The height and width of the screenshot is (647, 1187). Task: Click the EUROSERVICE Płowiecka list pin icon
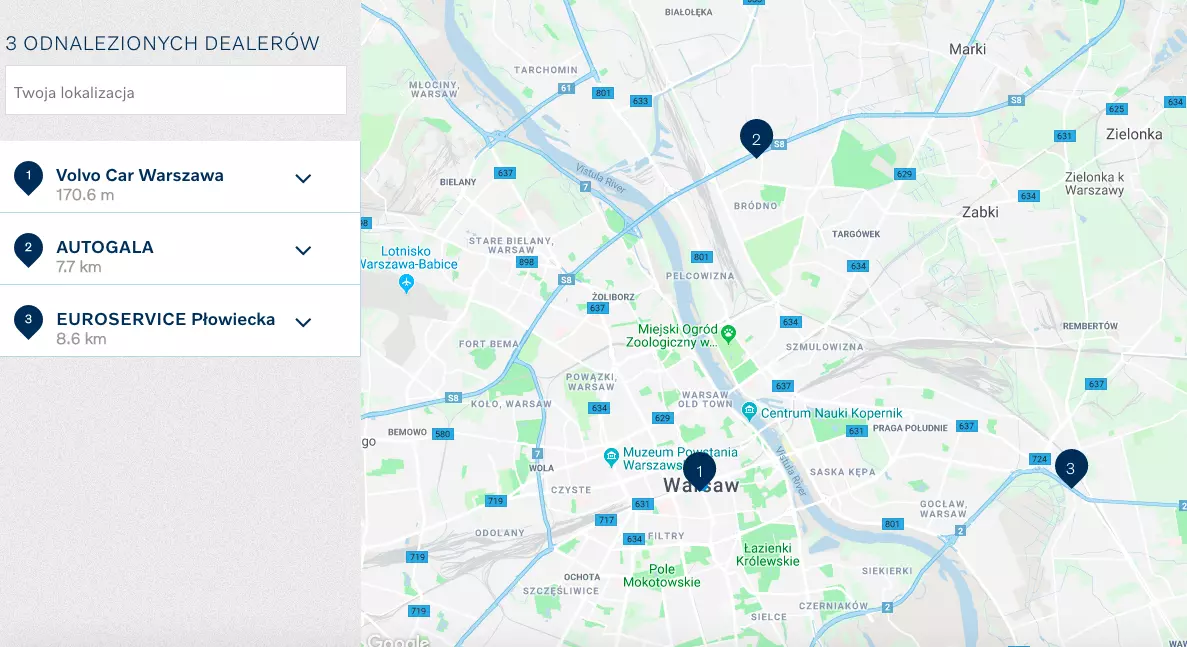coord(28,322)
